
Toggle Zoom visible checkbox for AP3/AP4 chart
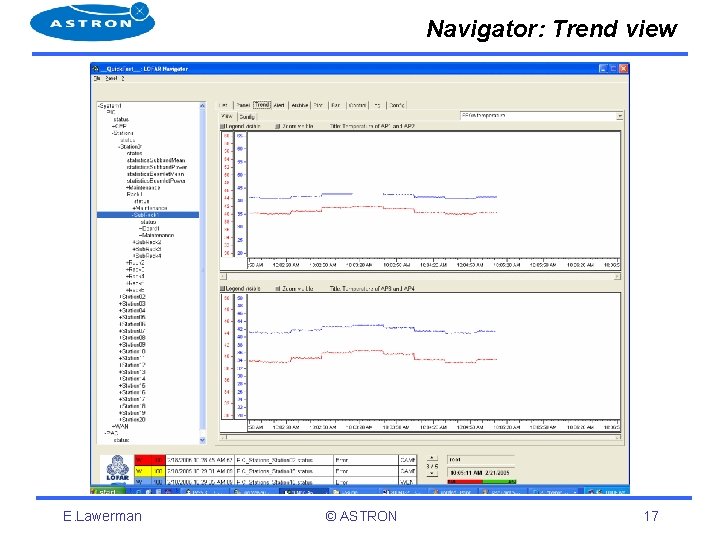pos(277,289)
